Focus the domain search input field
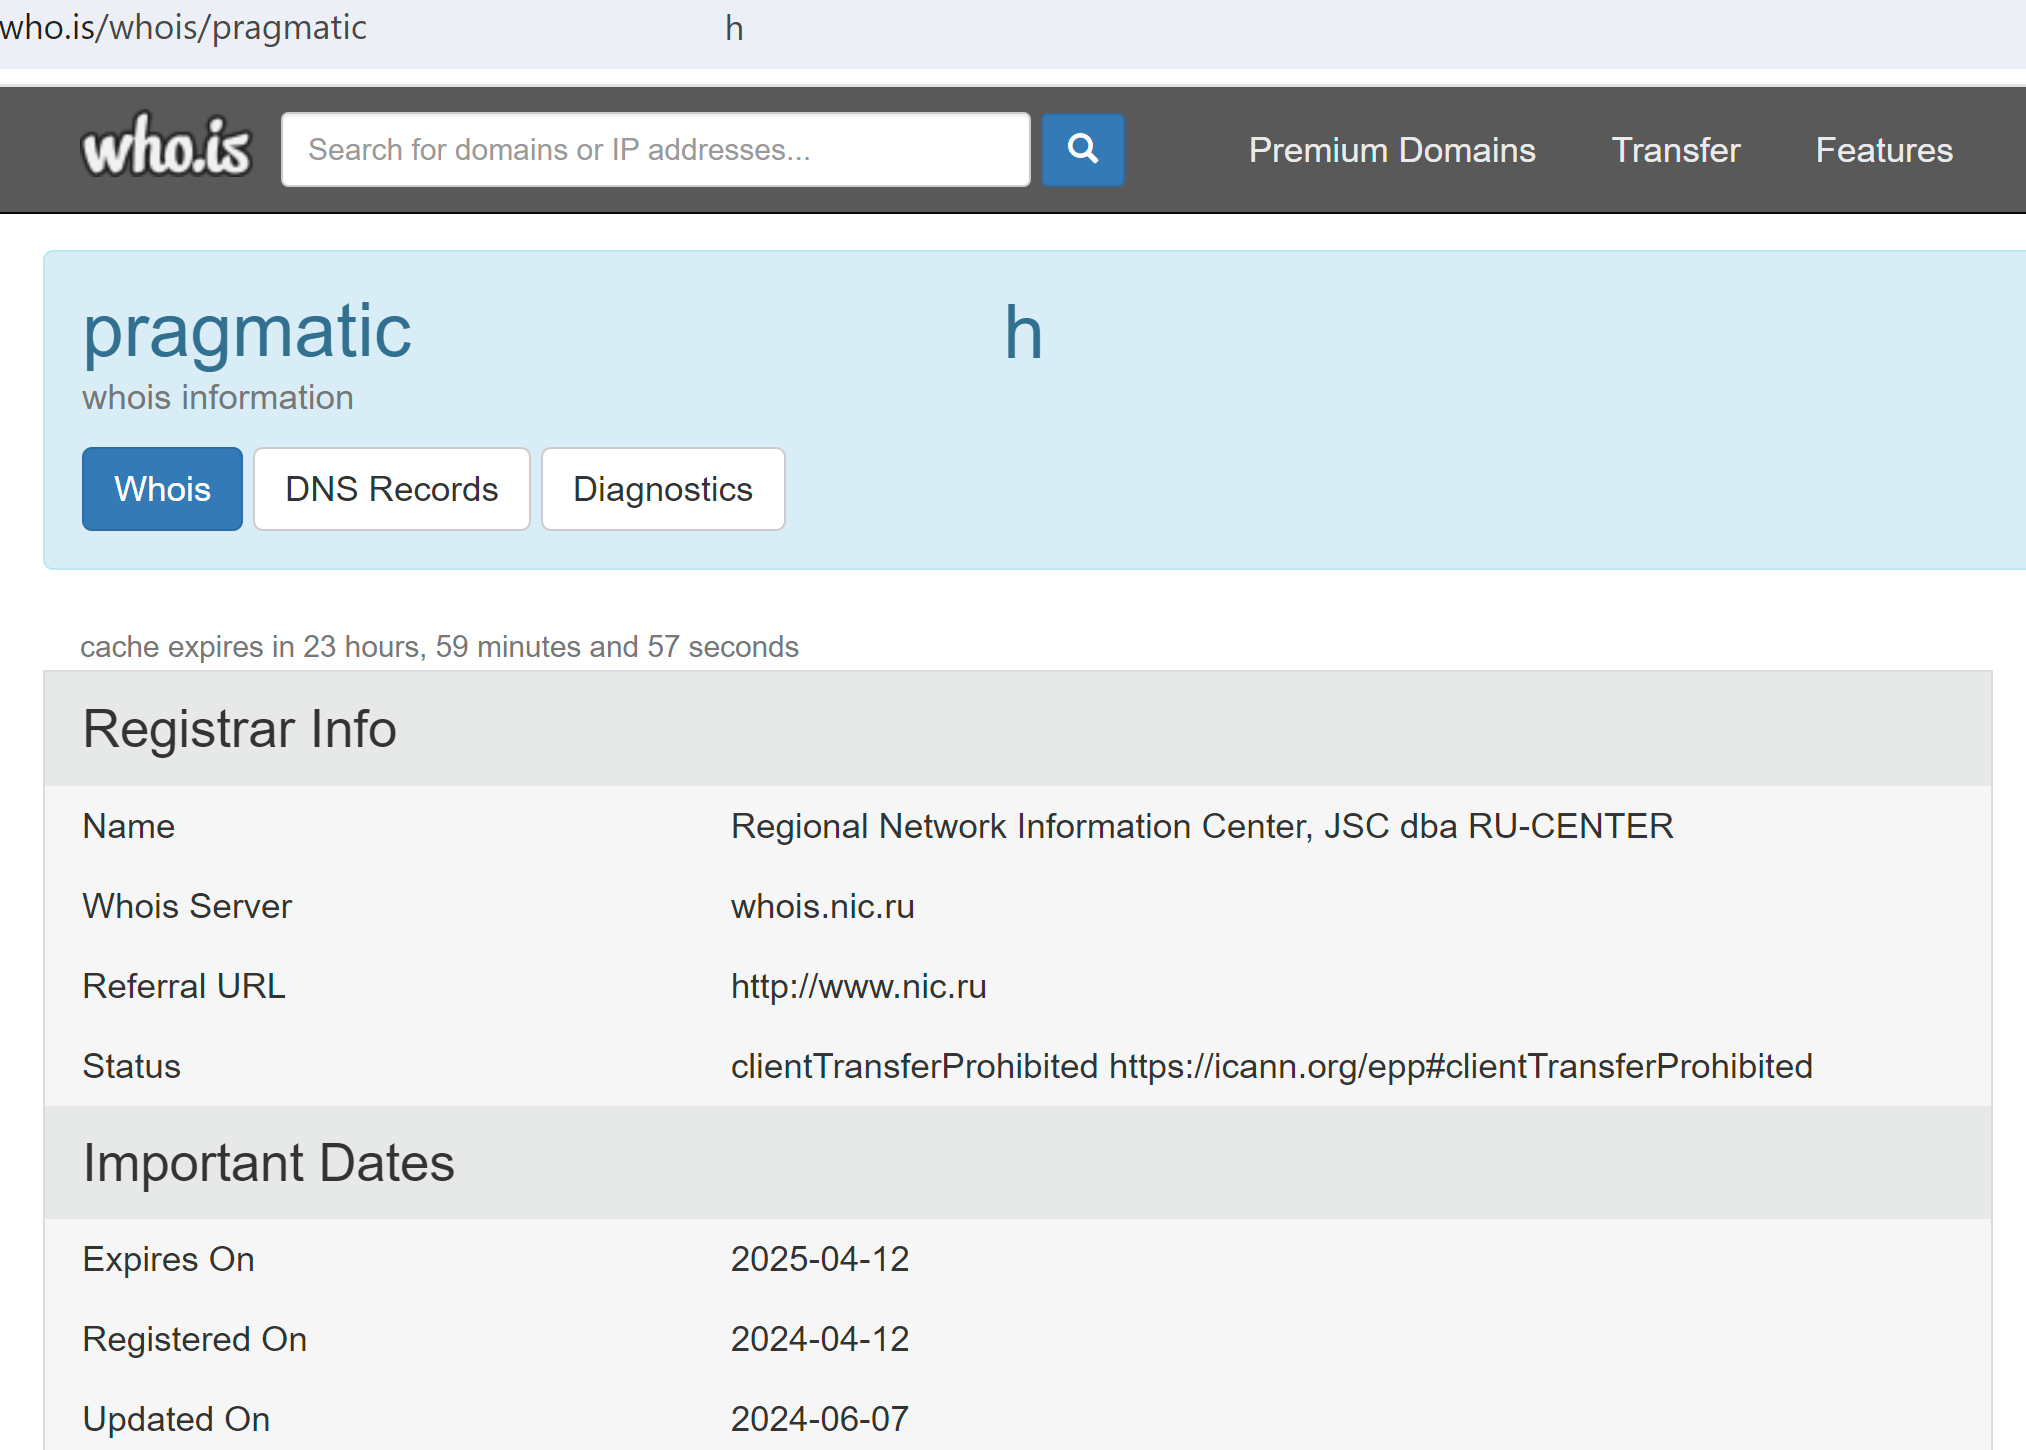 pyautogui.click(x=656, y=150)
